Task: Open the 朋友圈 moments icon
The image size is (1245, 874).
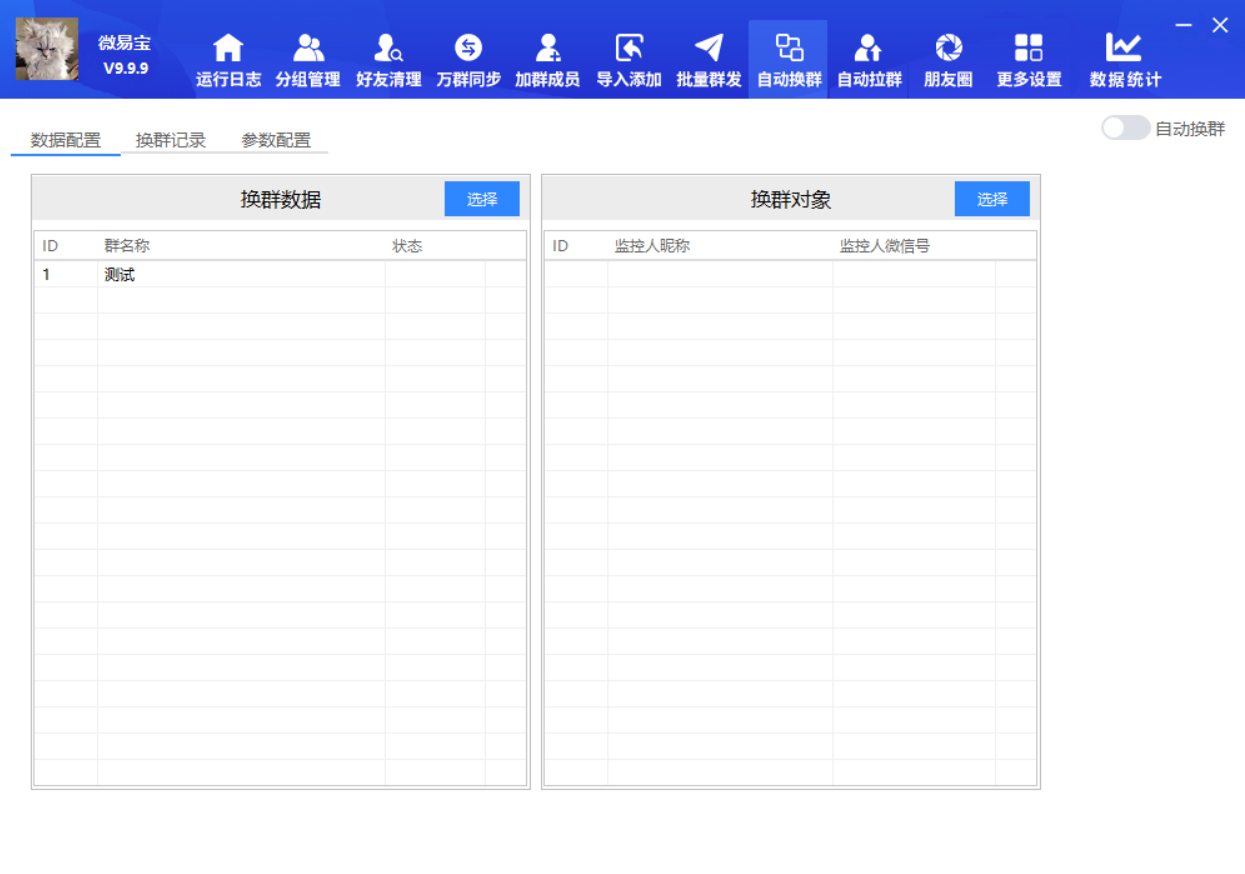Action: tap(948, 49)
